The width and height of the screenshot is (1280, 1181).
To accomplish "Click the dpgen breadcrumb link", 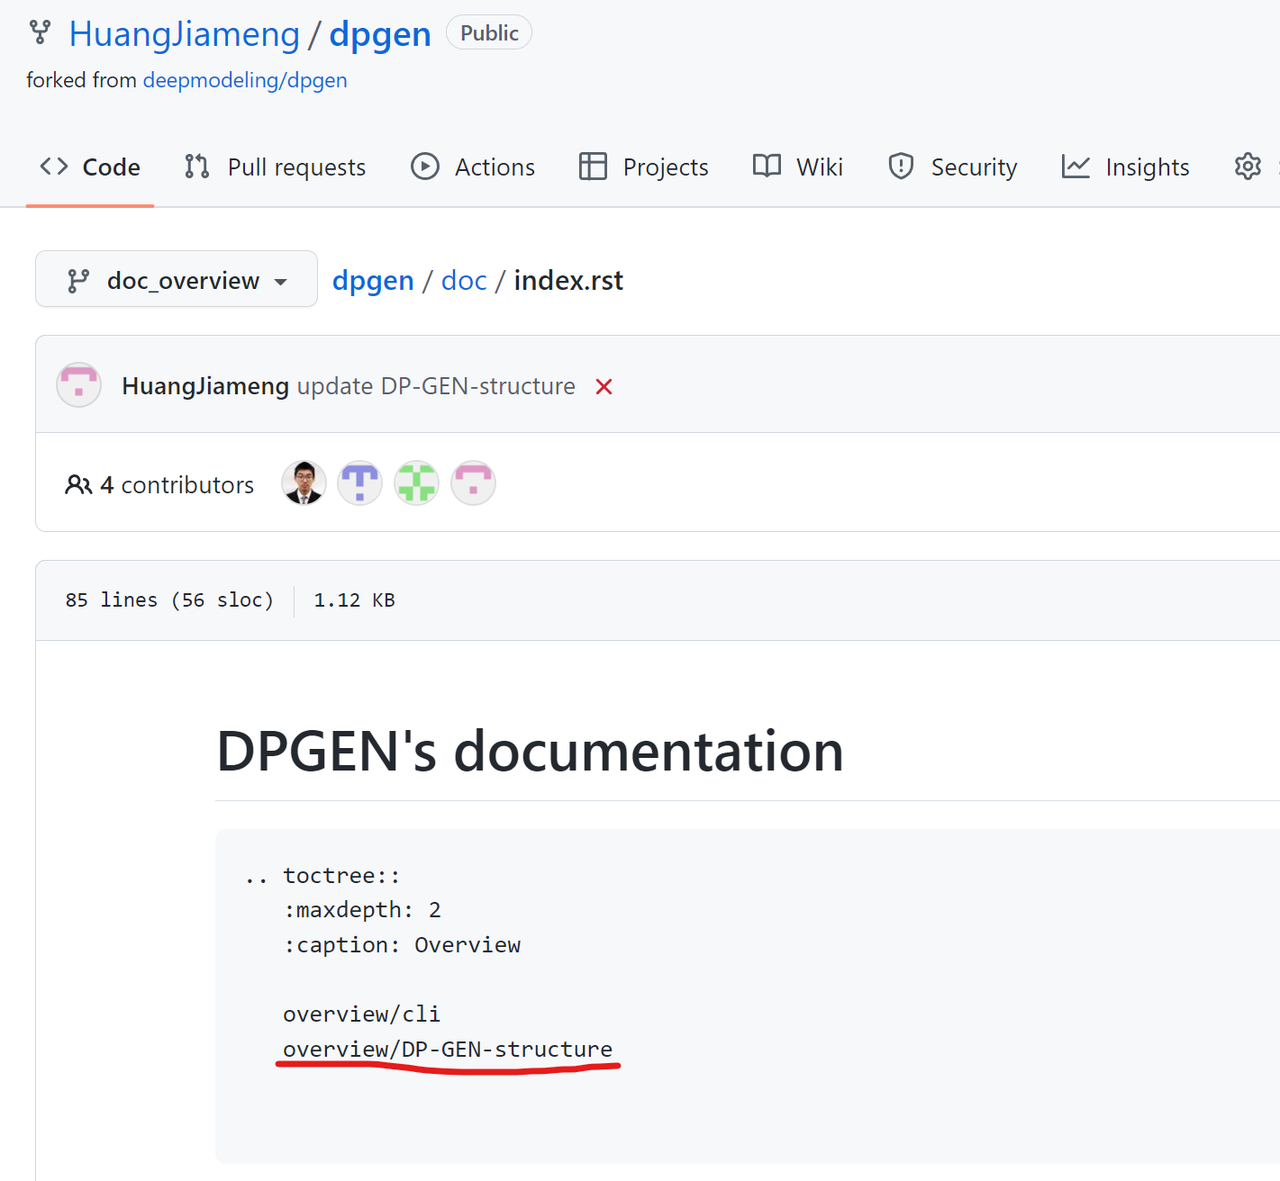I will pos(373,281).
